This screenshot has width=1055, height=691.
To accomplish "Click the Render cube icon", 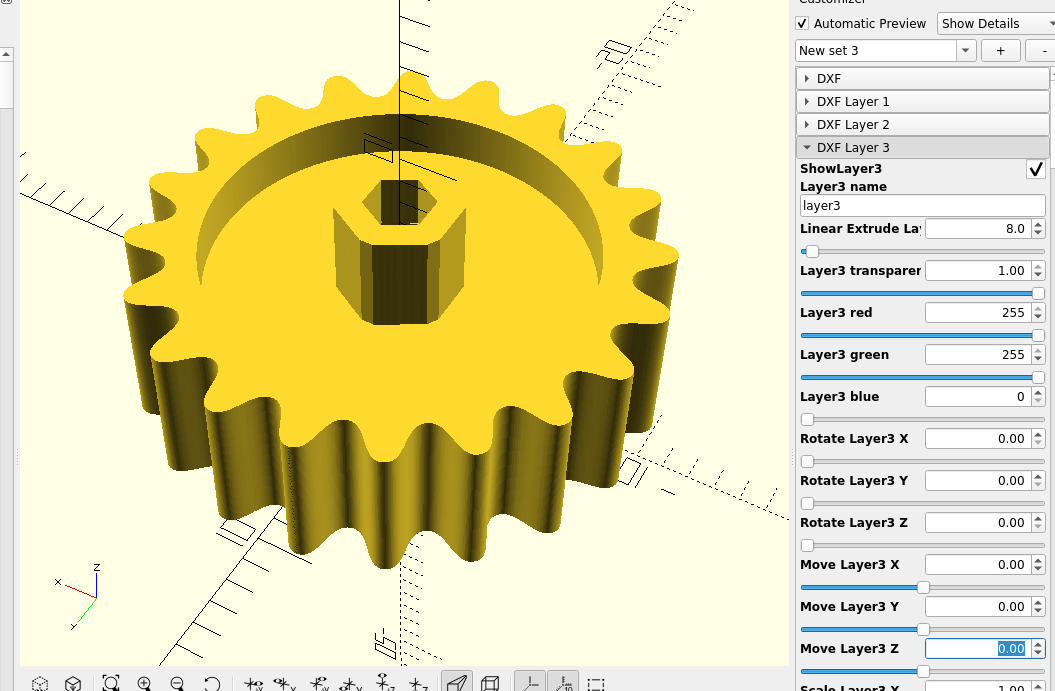I will pyautogui.click(x=73, y=684).
